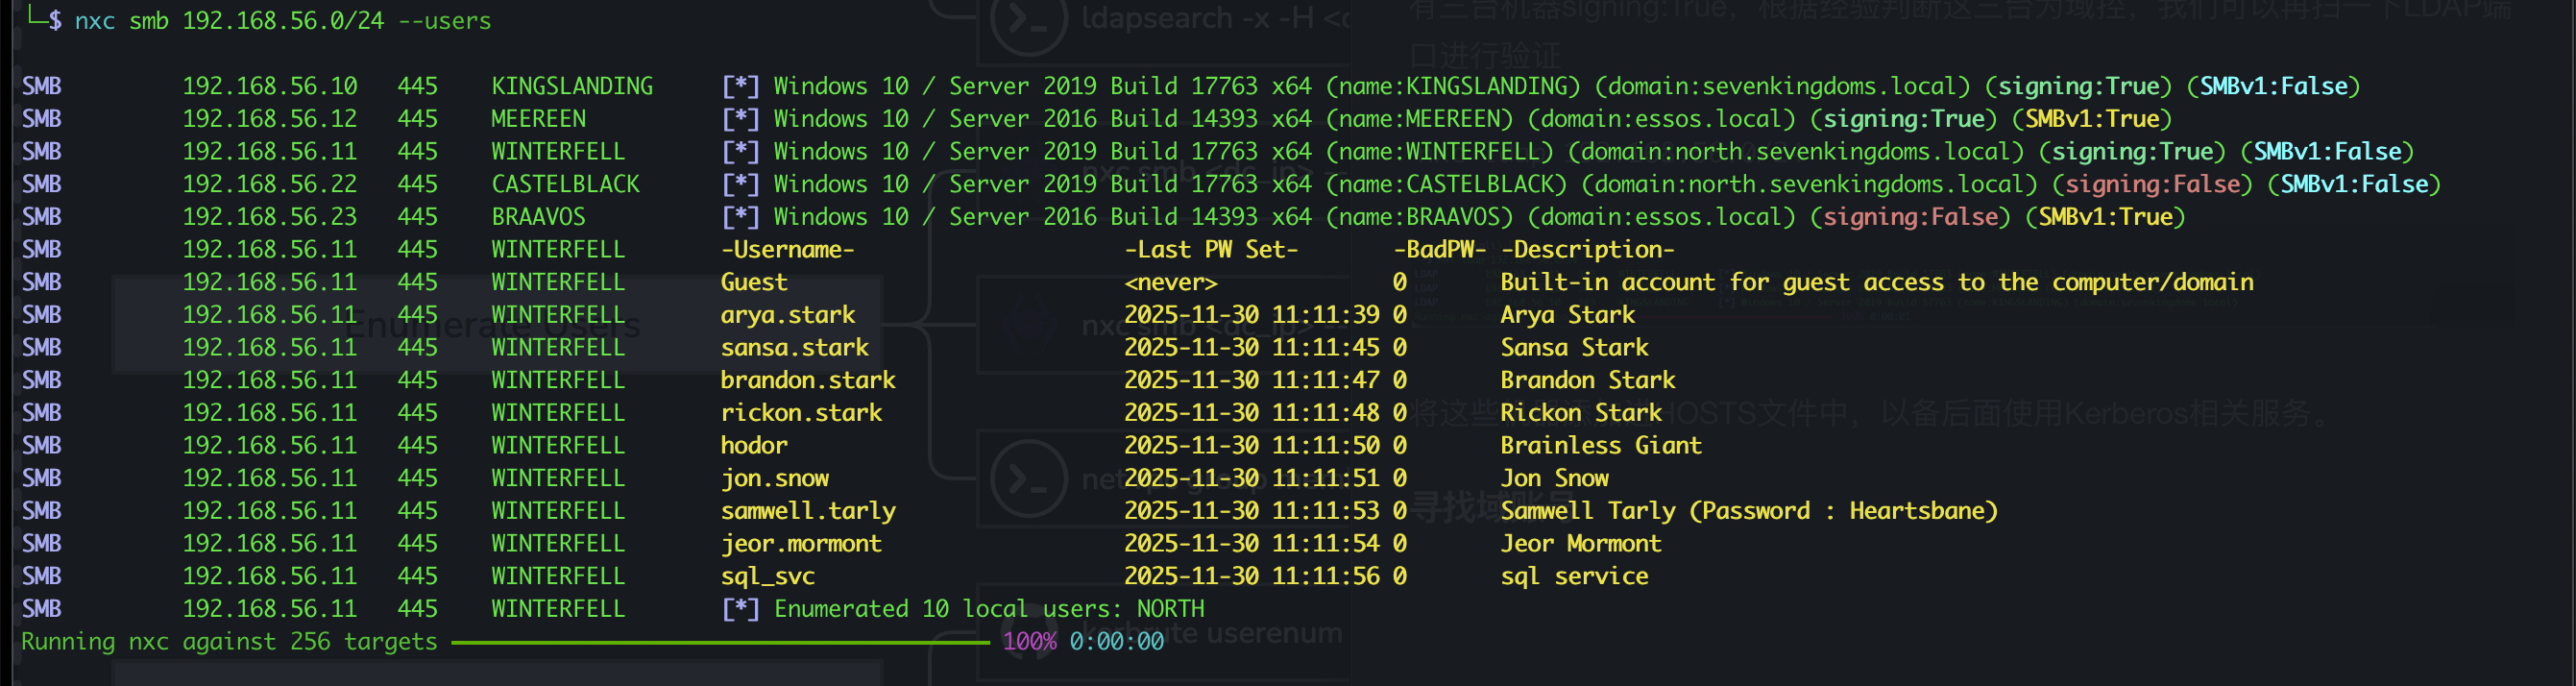Click the '-BadPW-' column header
This screenshot has height=686, width=2576.
point(1440,250)
